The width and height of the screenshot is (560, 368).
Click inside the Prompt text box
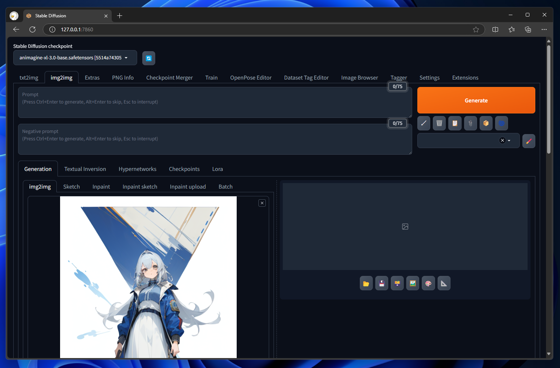(x=215, y=102)
